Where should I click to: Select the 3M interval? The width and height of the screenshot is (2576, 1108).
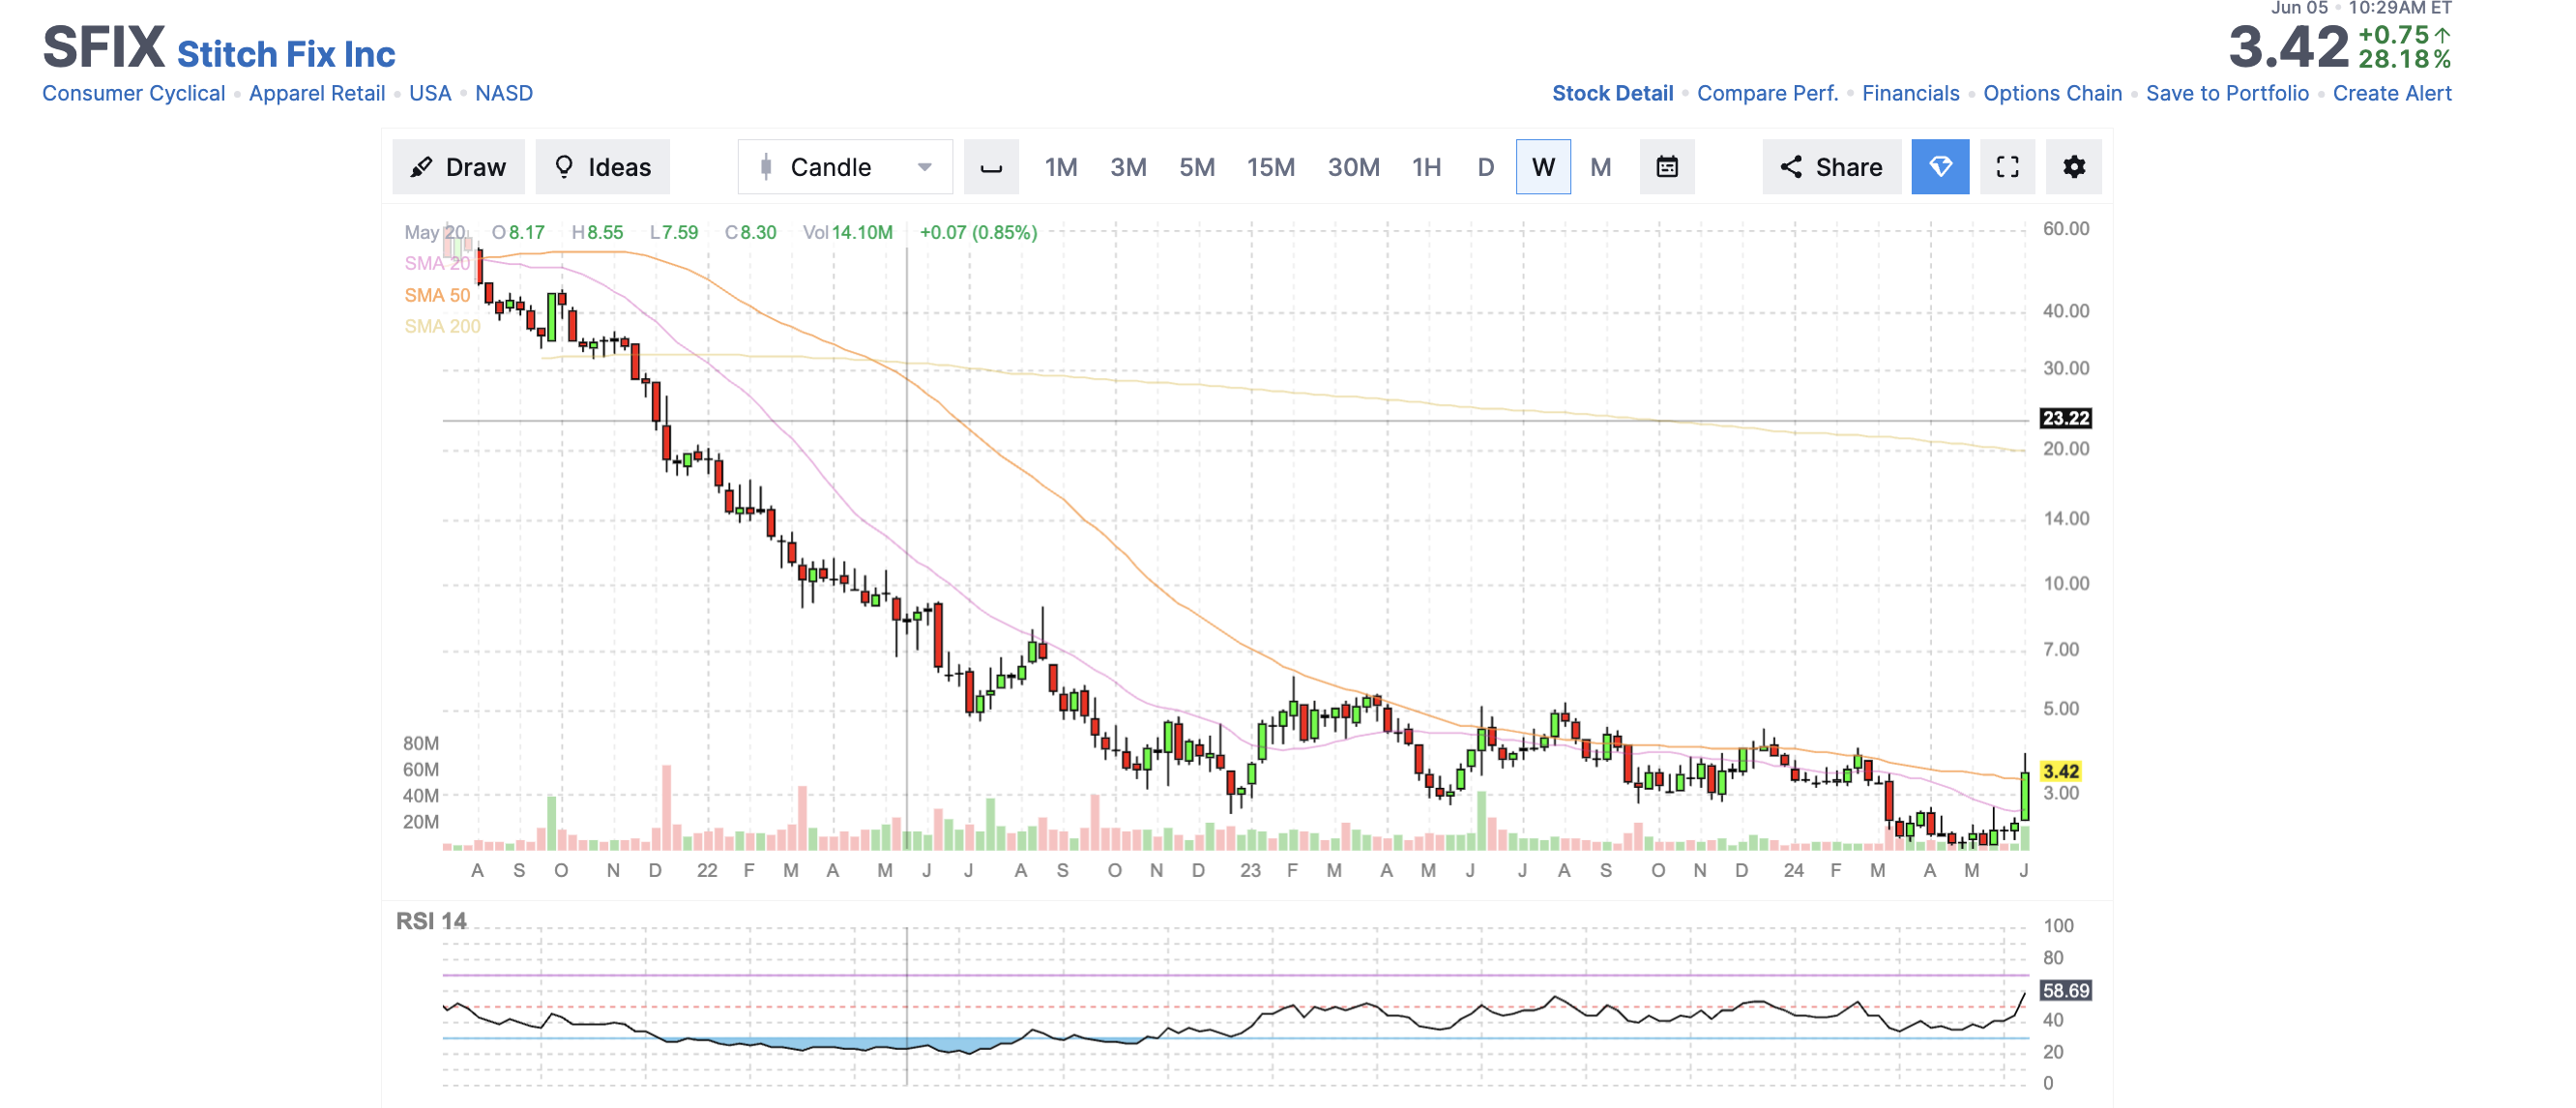1128,167
